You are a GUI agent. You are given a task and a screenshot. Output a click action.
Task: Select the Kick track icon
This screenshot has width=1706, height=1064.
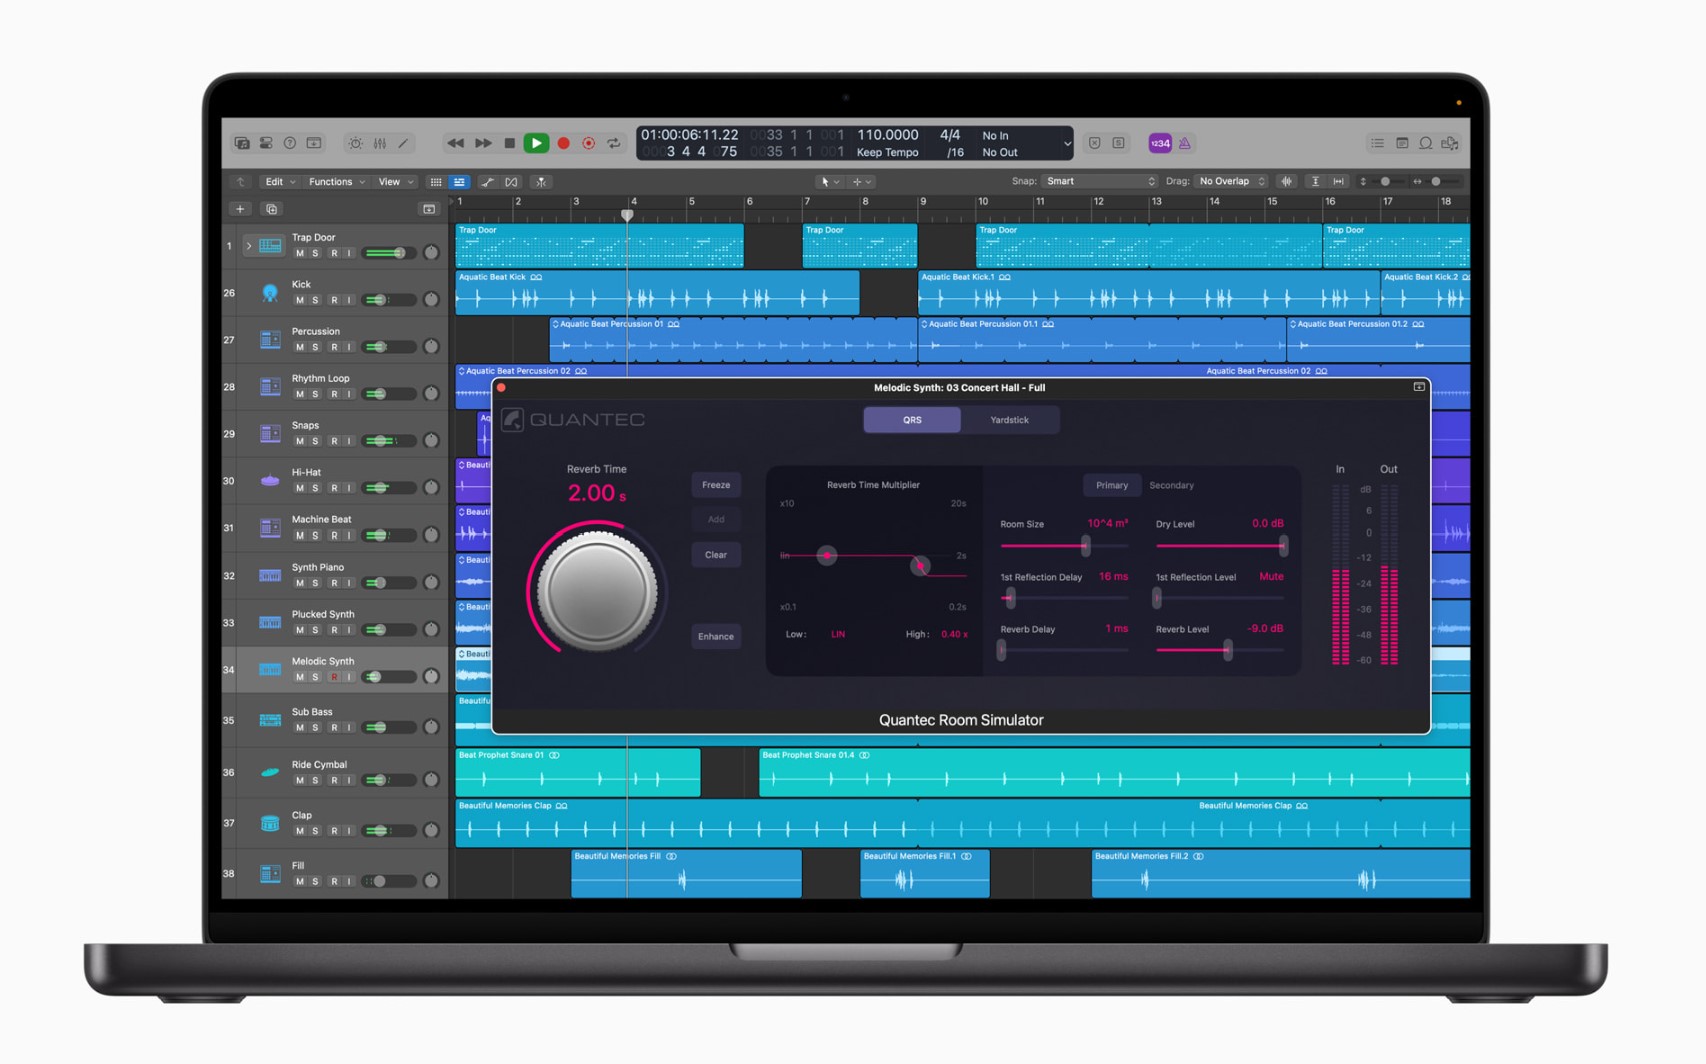270,292
